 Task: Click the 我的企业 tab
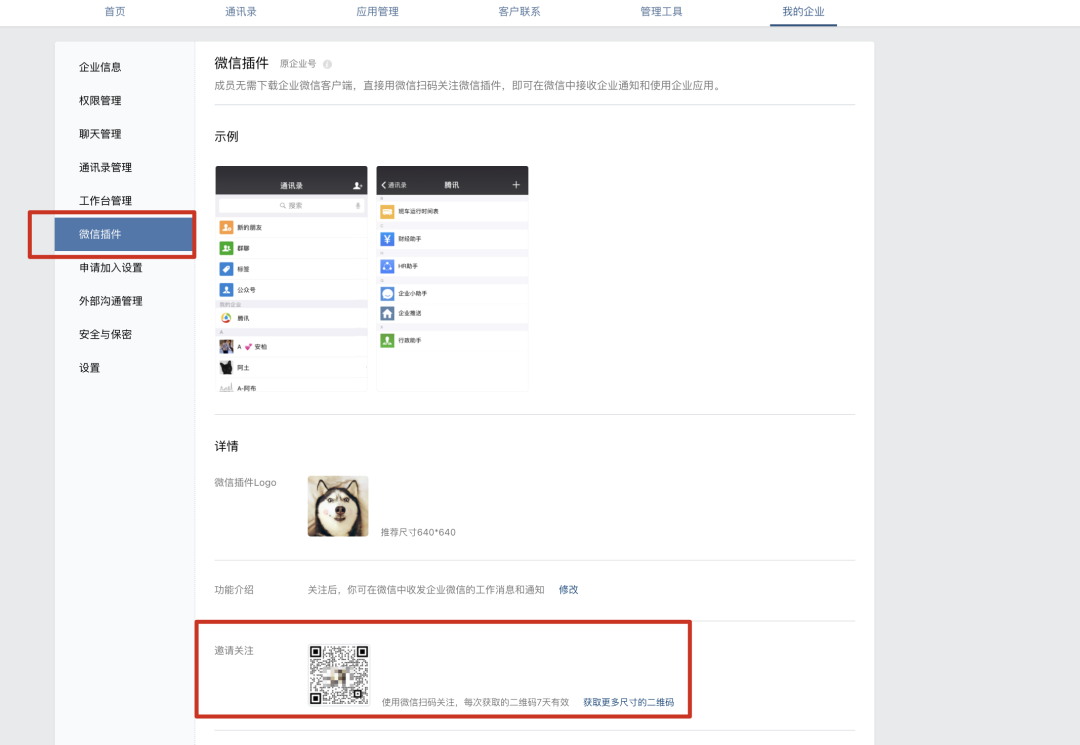point(803,12)
